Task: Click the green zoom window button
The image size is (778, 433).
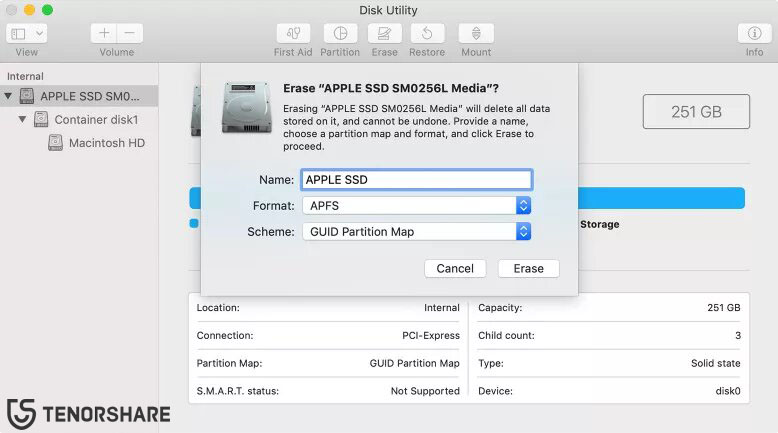Action: [x=48, y=10]
